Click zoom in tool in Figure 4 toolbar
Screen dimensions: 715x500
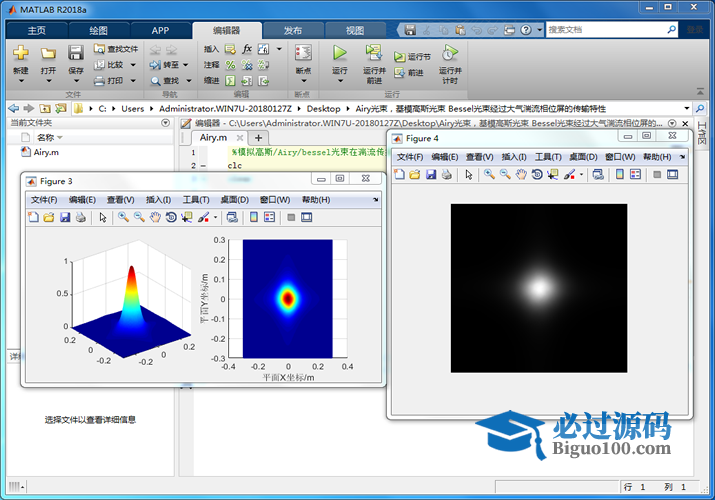coord(489,174)
